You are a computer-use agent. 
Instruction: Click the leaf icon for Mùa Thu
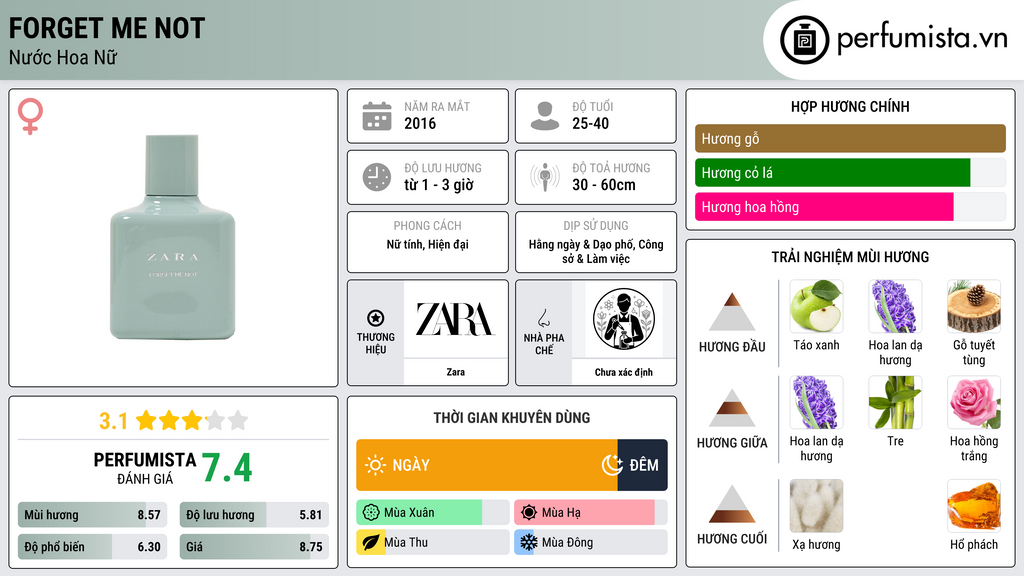(x=370, y=542)
